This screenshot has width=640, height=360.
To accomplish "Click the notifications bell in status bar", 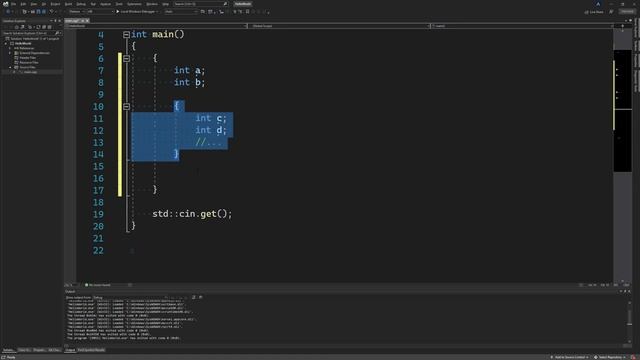I will coord(633,357).
